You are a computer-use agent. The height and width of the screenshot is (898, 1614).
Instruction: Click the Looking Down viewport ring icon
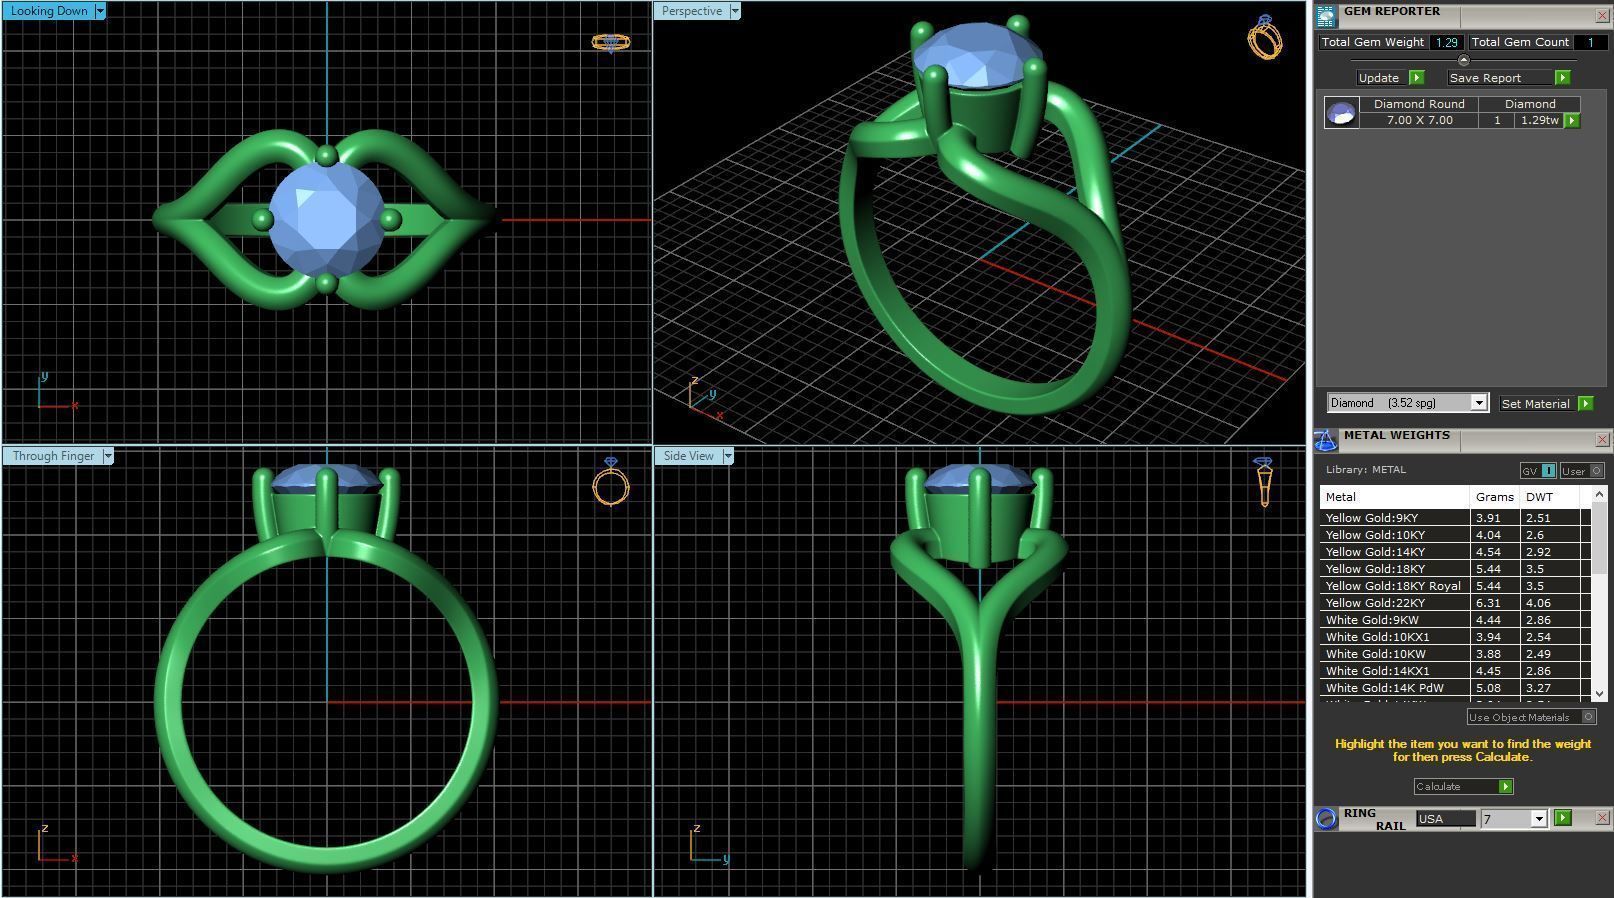(x=611, y=42)
